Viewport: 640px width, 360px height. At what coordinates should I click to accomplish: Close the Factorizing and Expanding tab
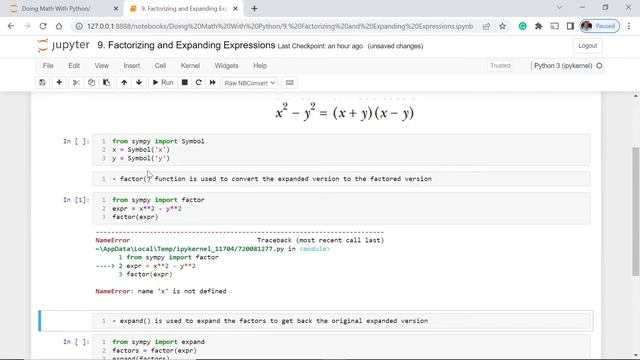coord(236,9)
